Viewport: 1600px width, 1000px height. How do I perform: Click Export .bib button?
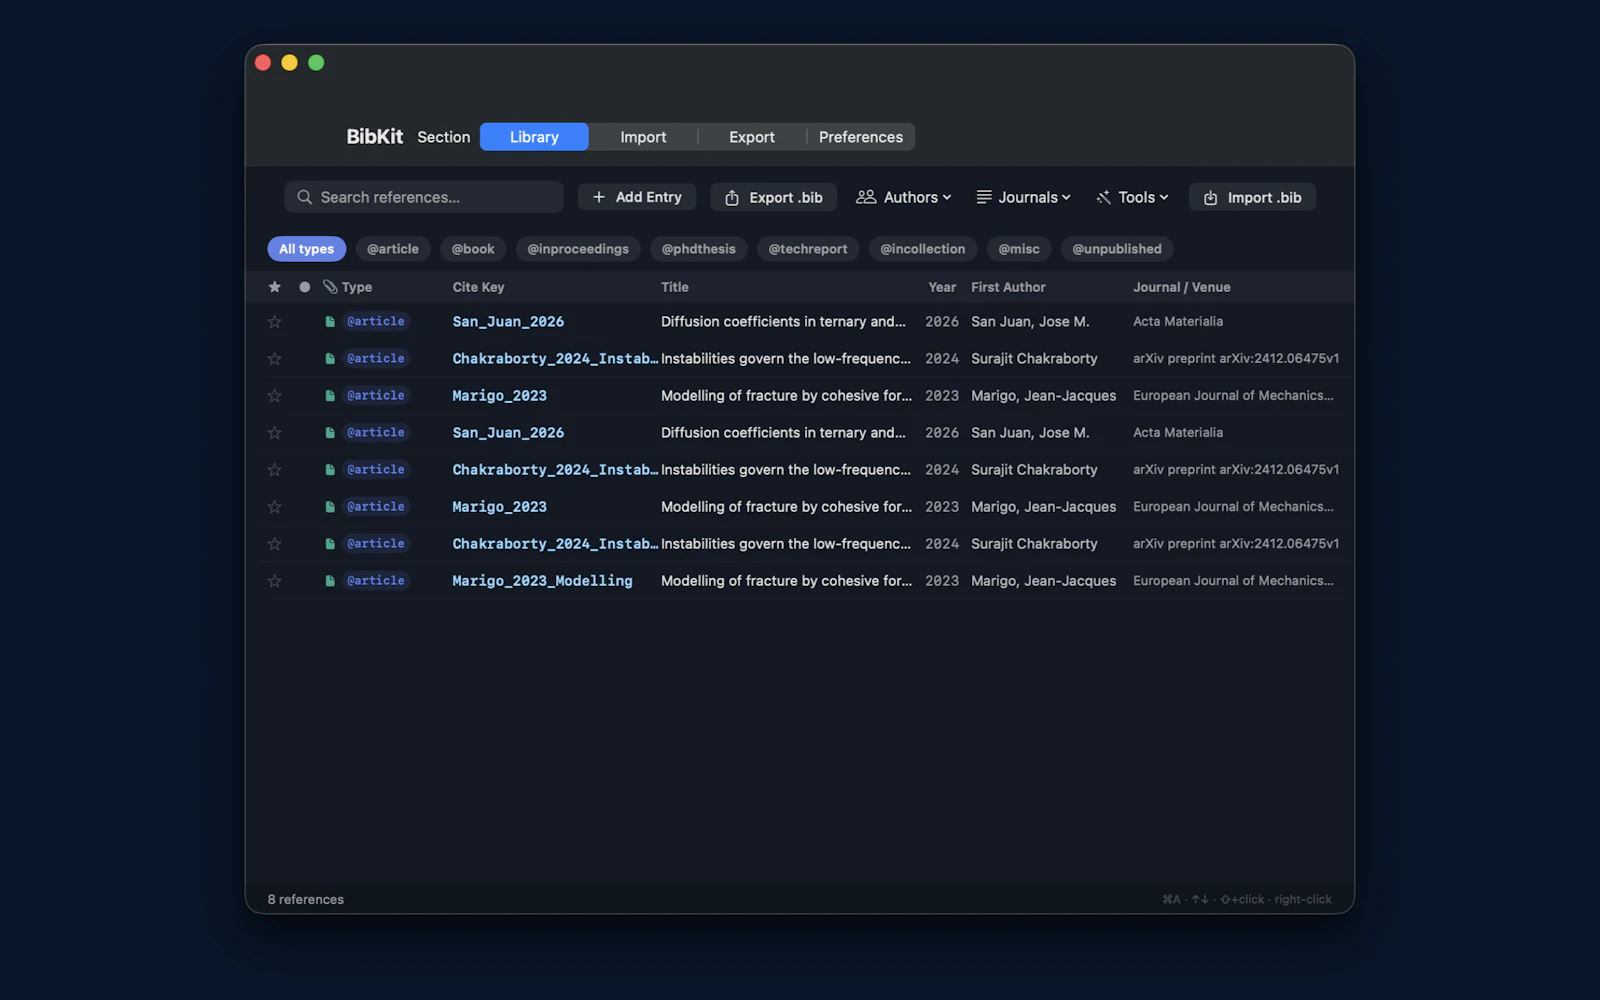774,197
